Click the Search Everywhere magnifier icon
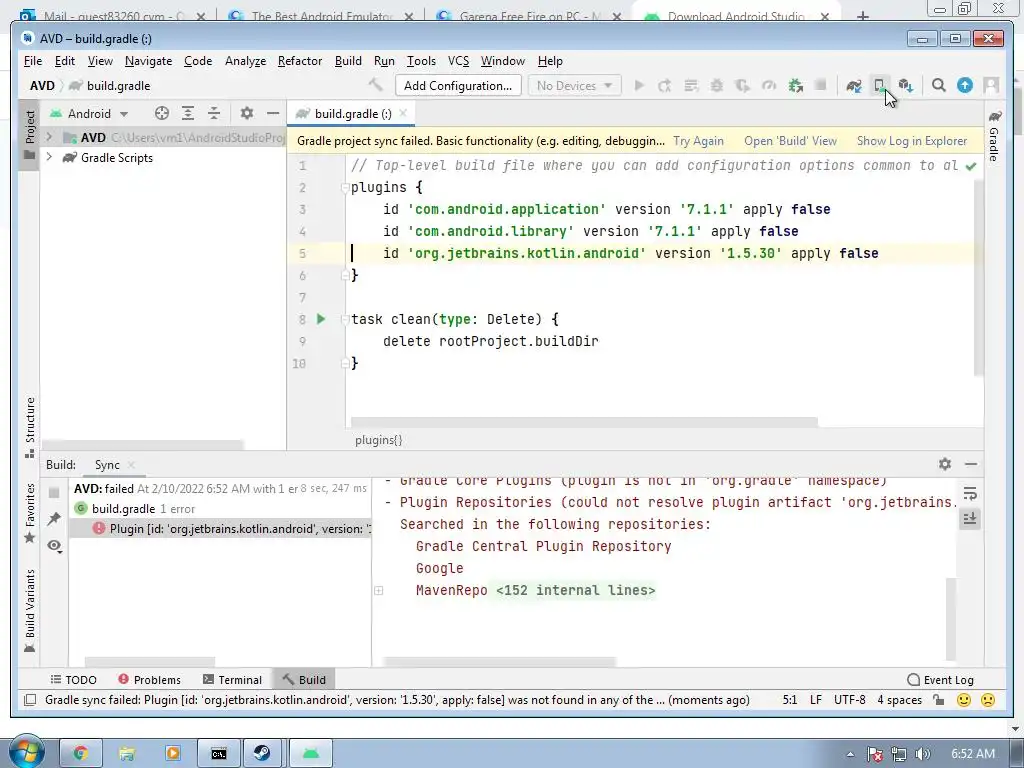The image size is (1024, 768). coord(938,86)
